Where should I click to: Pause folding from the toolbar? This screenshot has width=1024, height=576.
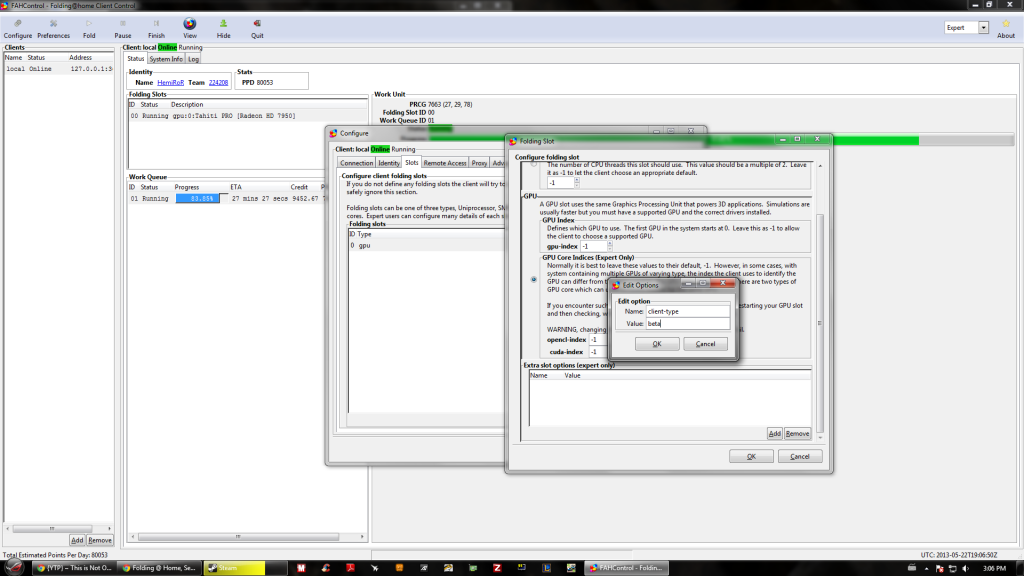123,29
